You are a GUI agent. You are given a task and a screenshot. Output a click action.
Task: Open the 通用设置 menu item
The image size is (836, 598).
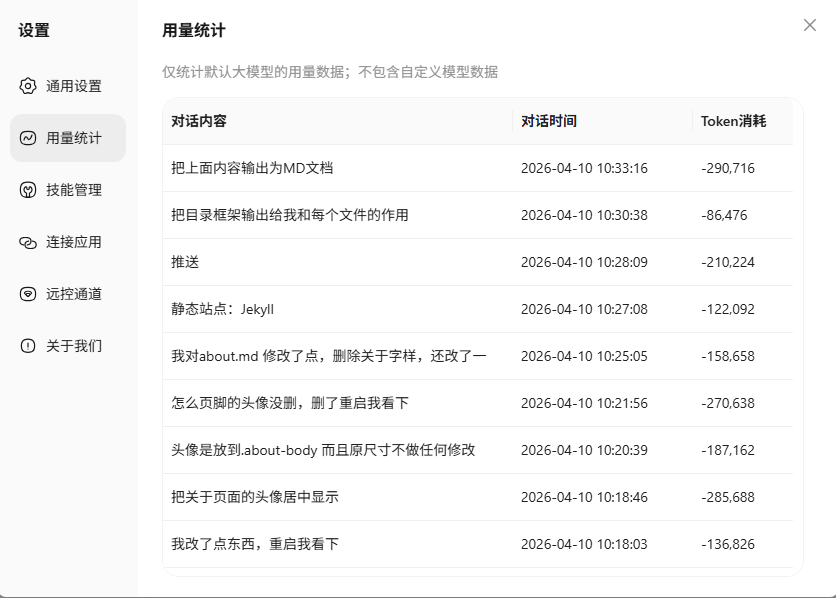pos(73,86)
